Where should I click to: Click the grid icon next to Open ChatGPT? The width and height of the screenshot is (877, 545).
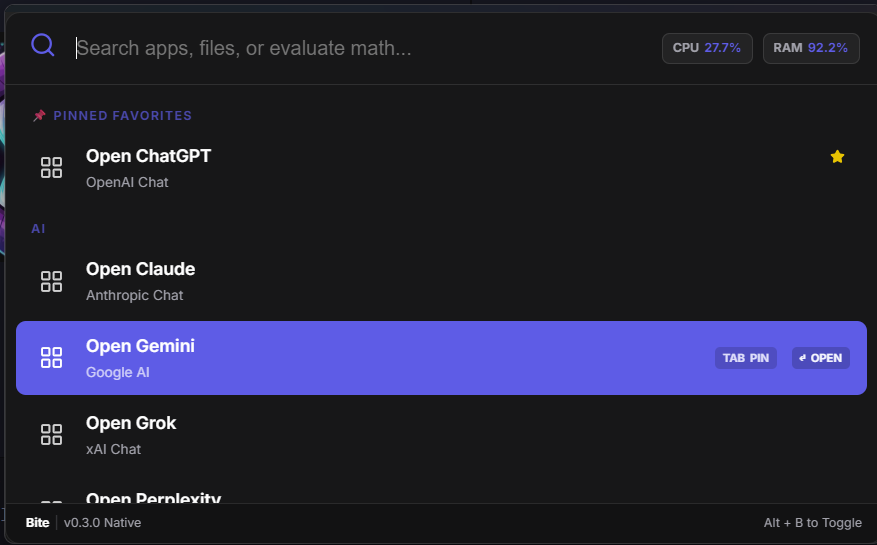(x=51, y=168)
